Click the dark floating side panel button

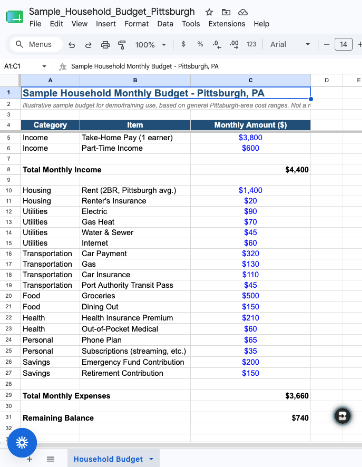342,416
